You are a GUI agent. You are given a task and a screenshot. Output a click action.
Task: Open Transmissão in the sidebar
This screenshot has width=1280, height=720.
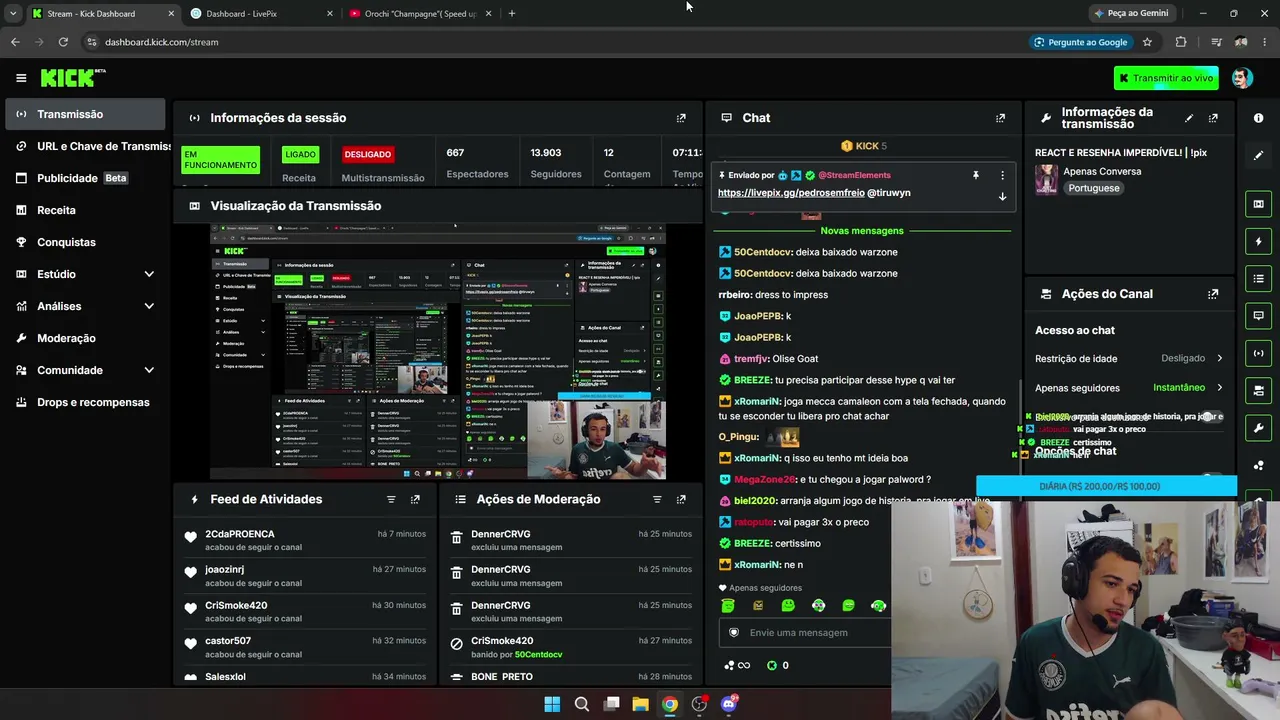pyautogui.click(x=84, y=114)
